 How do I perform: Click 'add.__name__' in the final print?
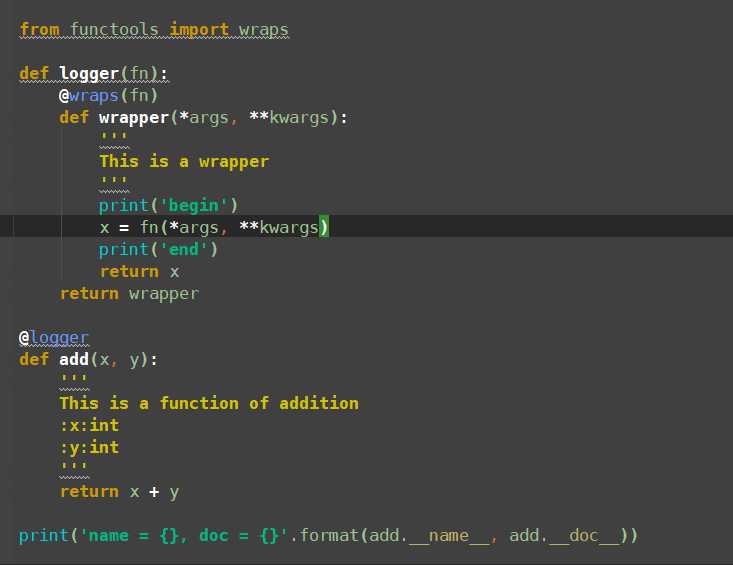(x=429, y=535)
